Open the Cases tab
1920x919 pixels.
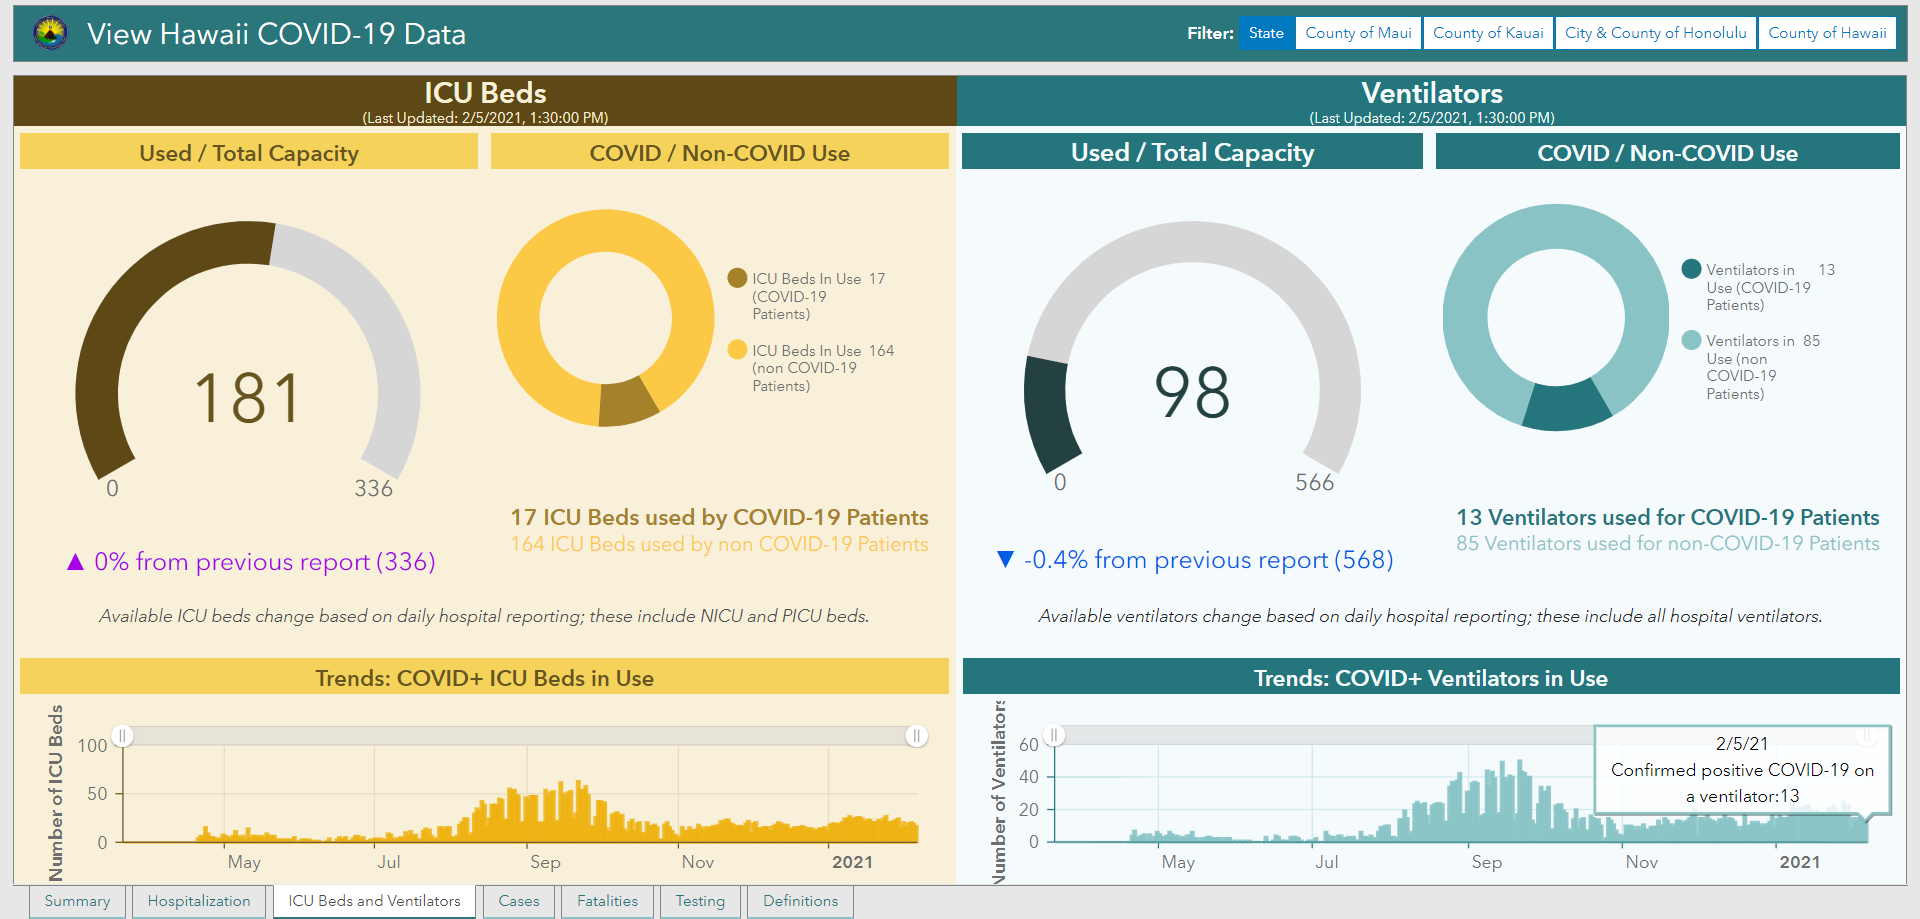519,901
